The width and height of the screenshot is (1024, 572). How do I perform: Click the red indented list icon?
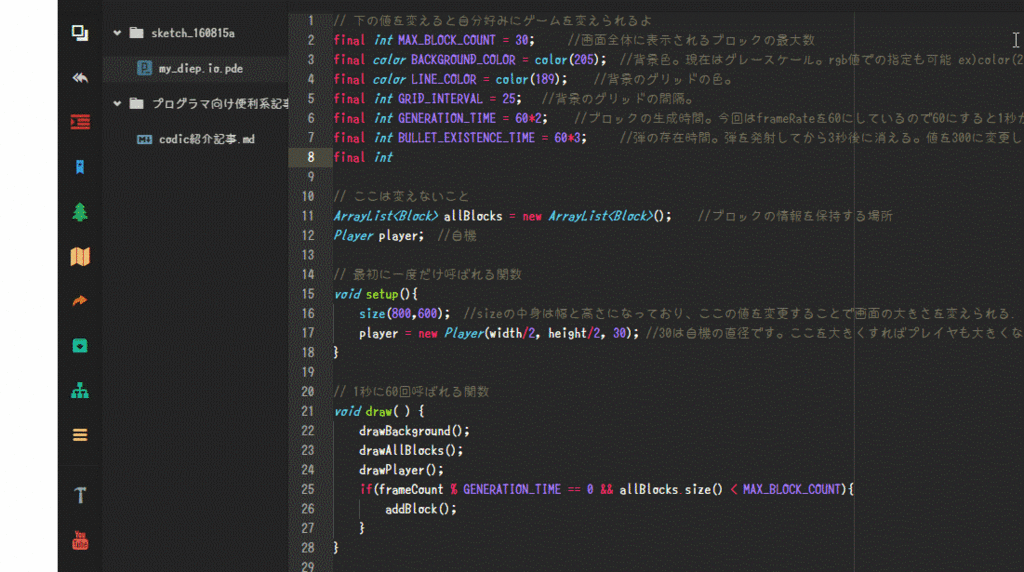tap(80, 122)
